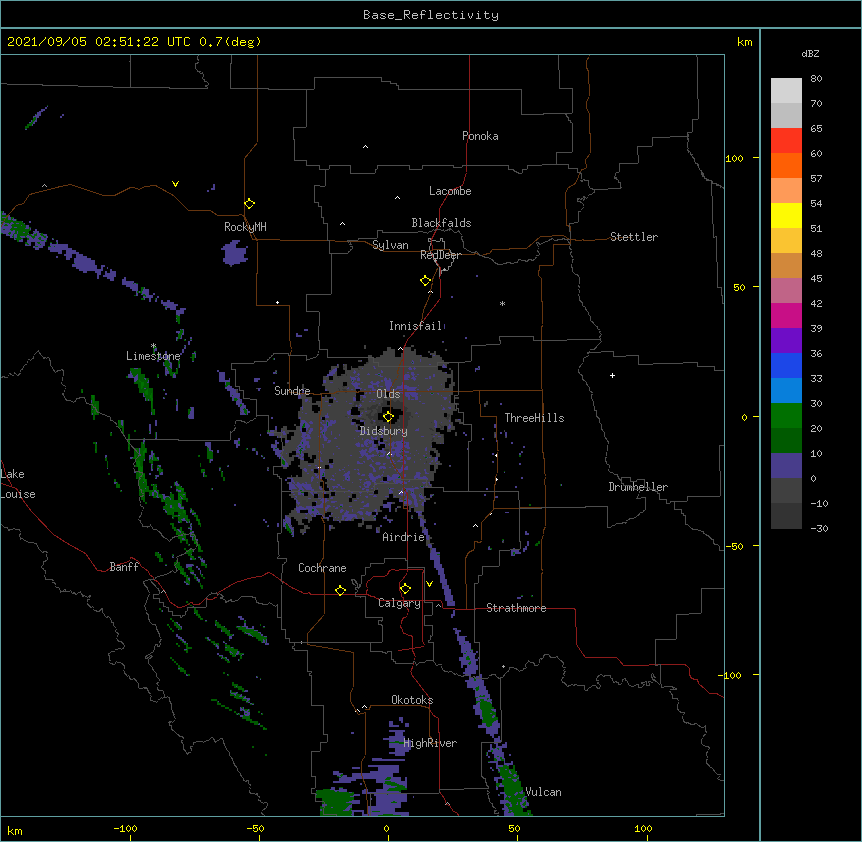The width and height of the screenshot is (862, 842).
Task: Click the Sylvan label
Action: click(x=390, y=245)
